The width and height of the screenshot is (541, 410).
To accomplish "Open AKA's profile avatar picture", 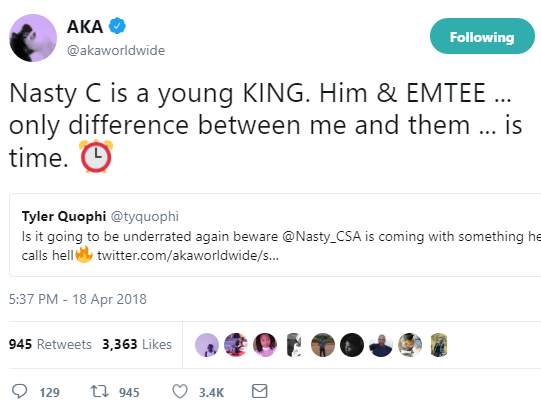I will [33, 38].
